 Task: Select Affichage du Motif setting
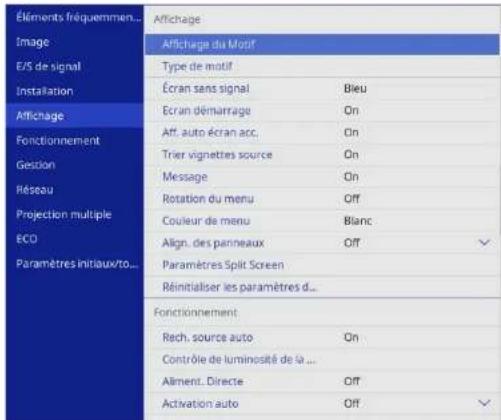tap(322, 44)
